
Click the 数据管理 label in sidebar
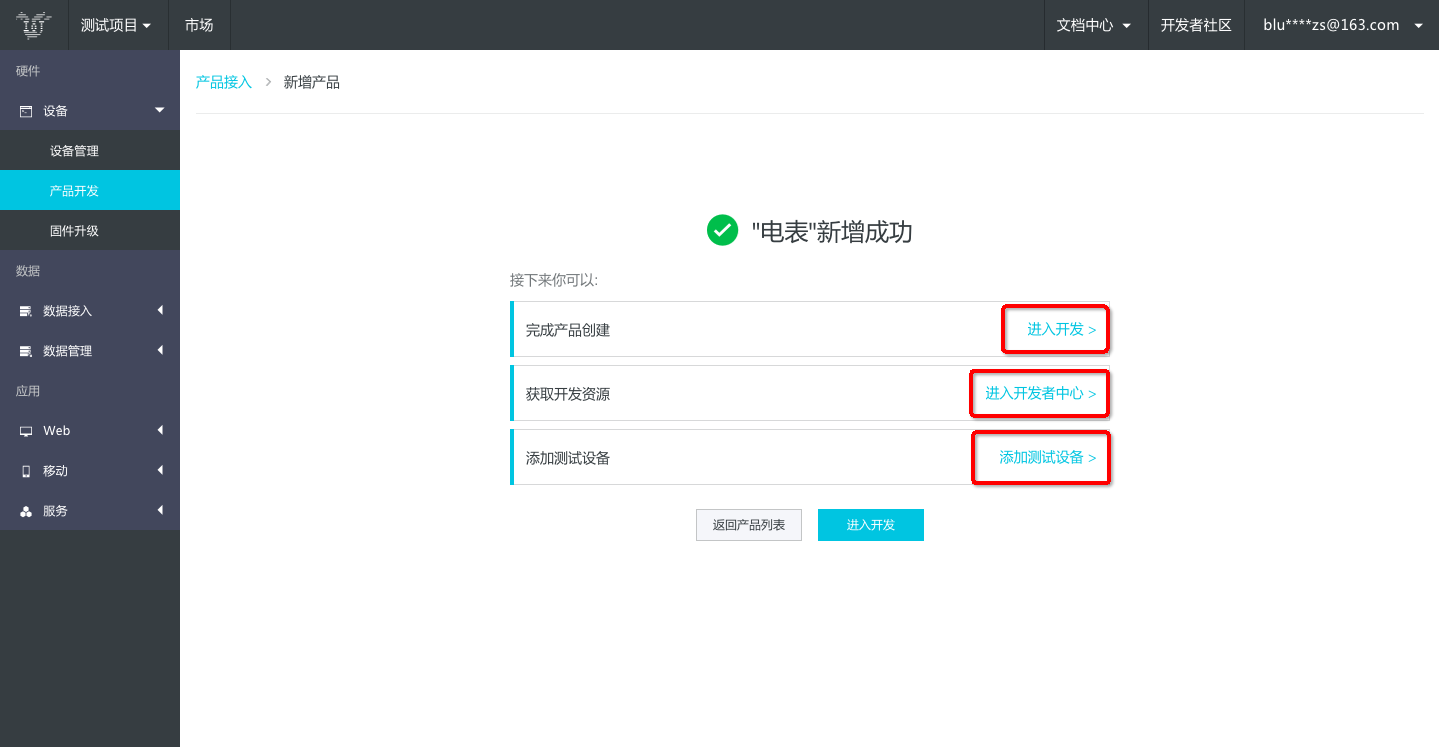tap(67, 351)
